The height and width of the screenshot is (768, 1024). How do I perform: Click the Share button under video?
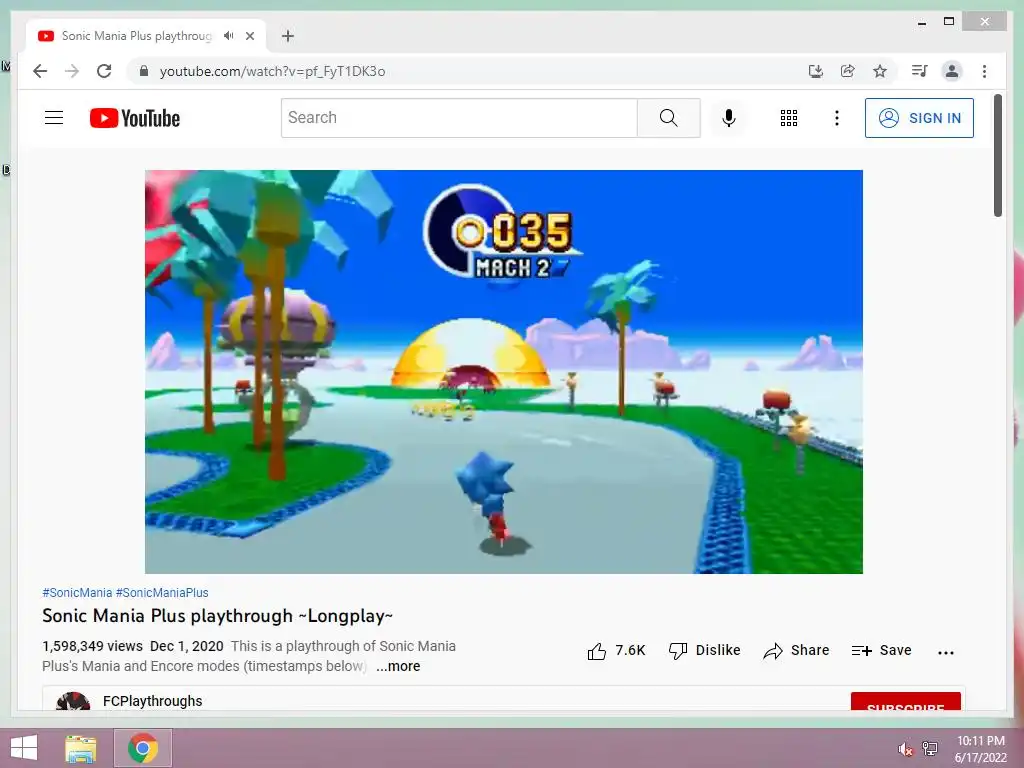tap(796, 650)
